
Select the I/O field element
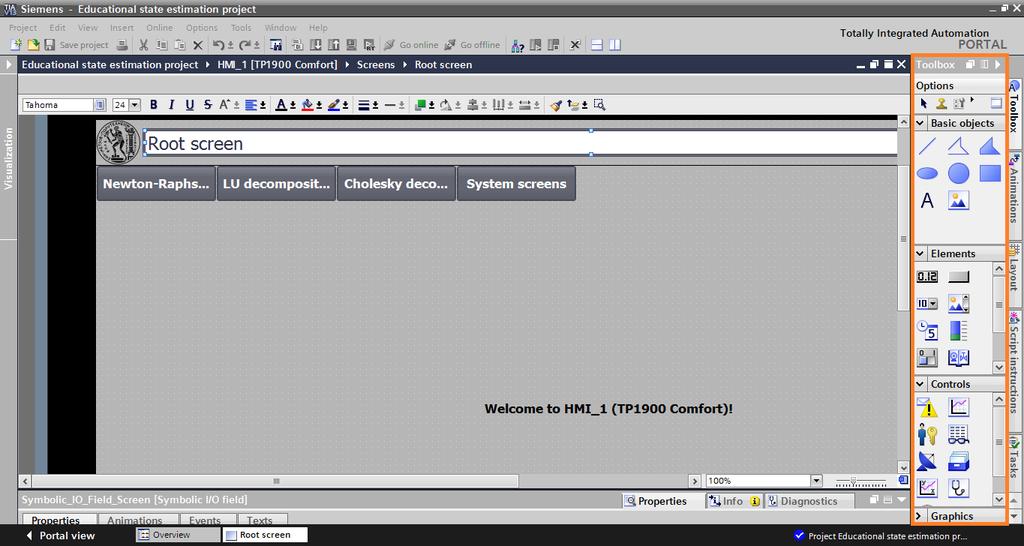[x=927, y=277]
